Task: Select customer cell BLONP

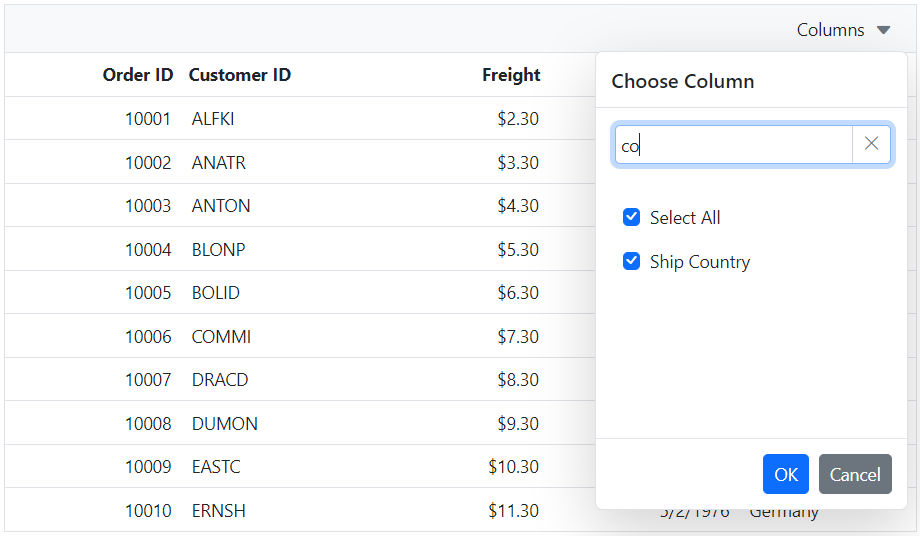Action: (x=218, y=250)
